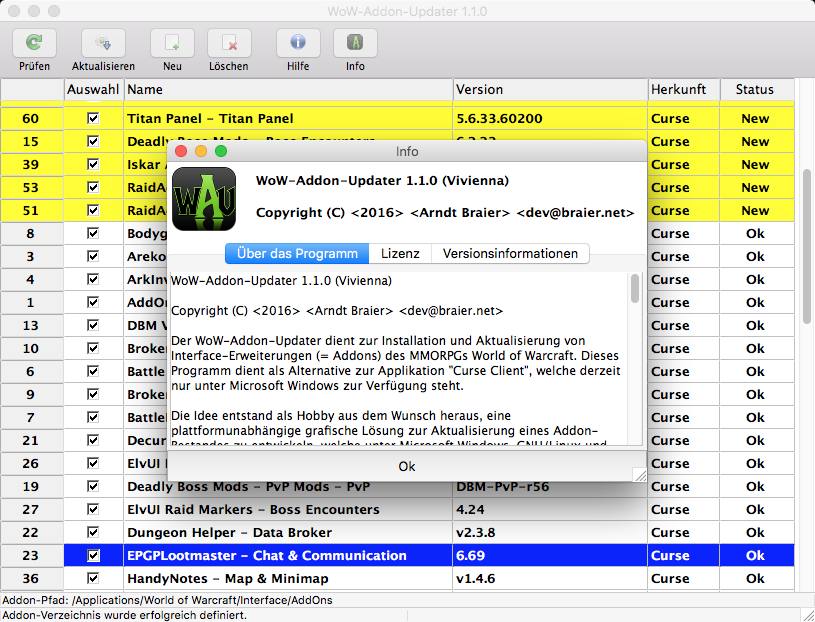Click the 6.69 version cell
Image resolution: width=815 pixels, height=622 pixels.
550,555
